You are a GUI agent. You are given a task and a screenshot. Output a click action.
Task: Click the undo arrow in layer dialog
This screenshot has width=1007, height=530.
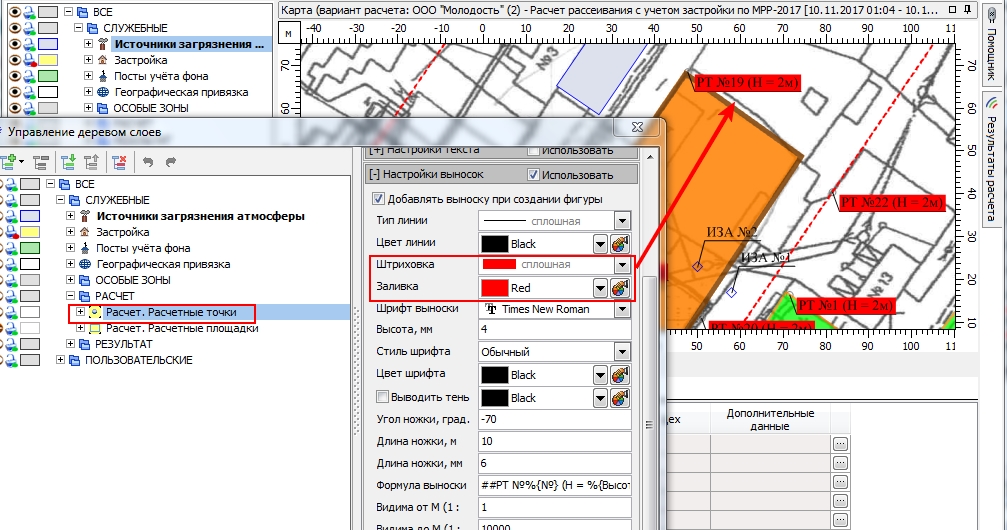(148, 162)
